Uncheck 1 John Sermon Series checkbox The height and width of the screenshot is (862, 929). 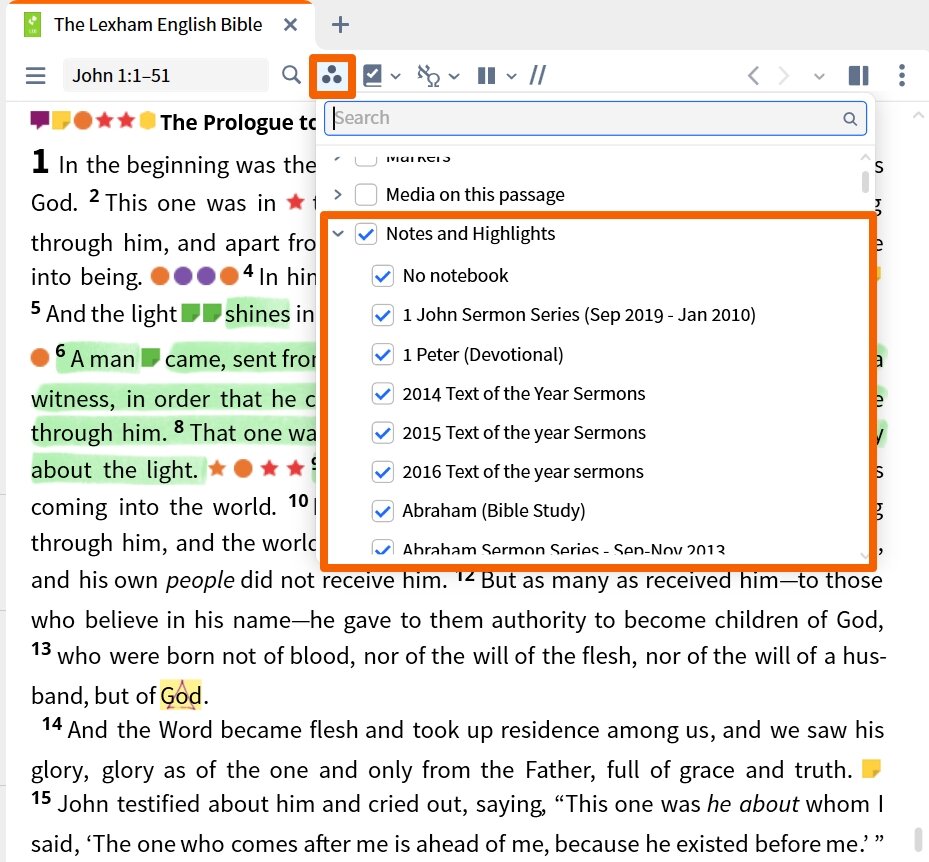383,315
